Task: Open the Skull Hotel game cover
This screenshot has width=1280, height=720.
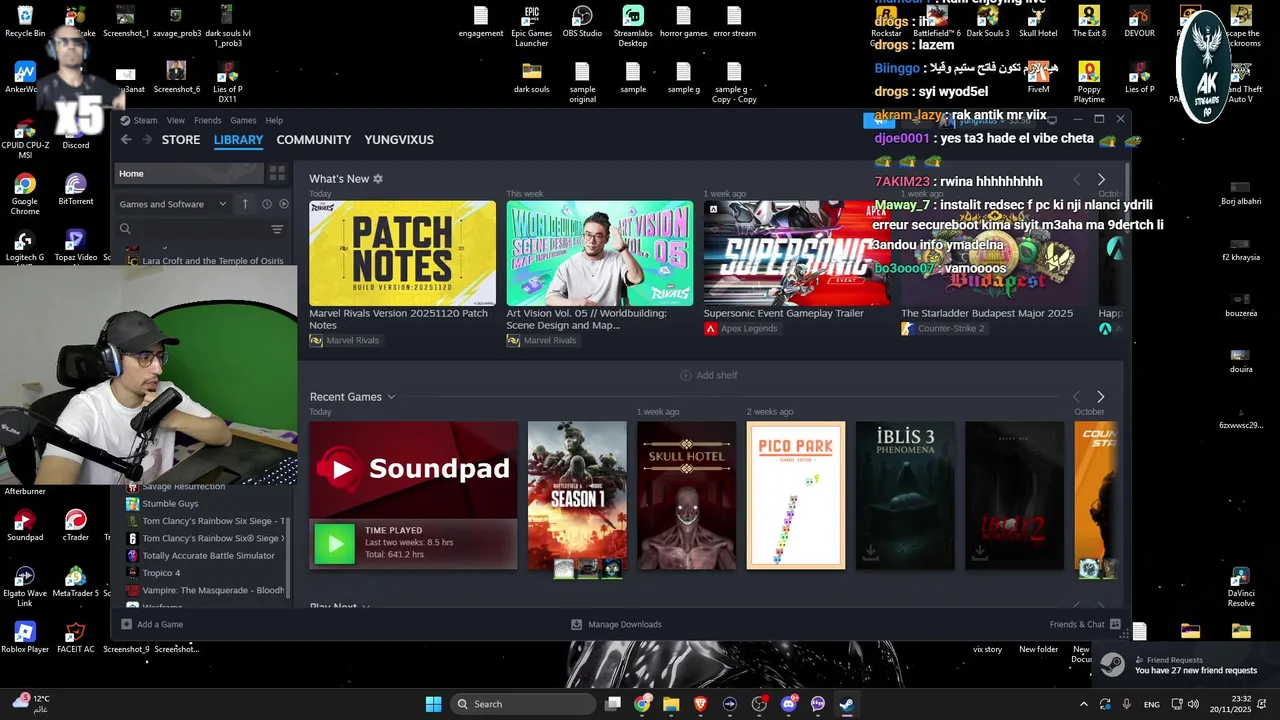Action: (x=686, y=495)
